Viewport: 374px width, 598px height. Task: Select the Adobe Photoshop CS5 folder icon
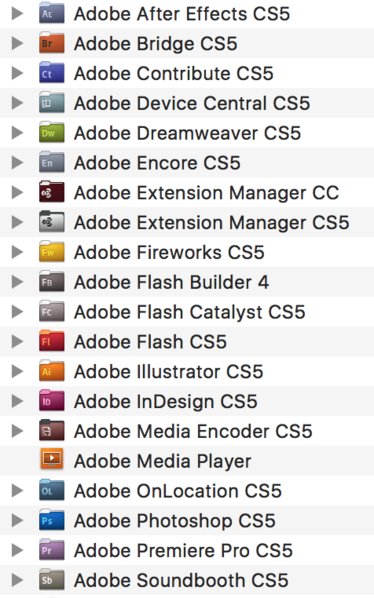[x=52, y=520]
